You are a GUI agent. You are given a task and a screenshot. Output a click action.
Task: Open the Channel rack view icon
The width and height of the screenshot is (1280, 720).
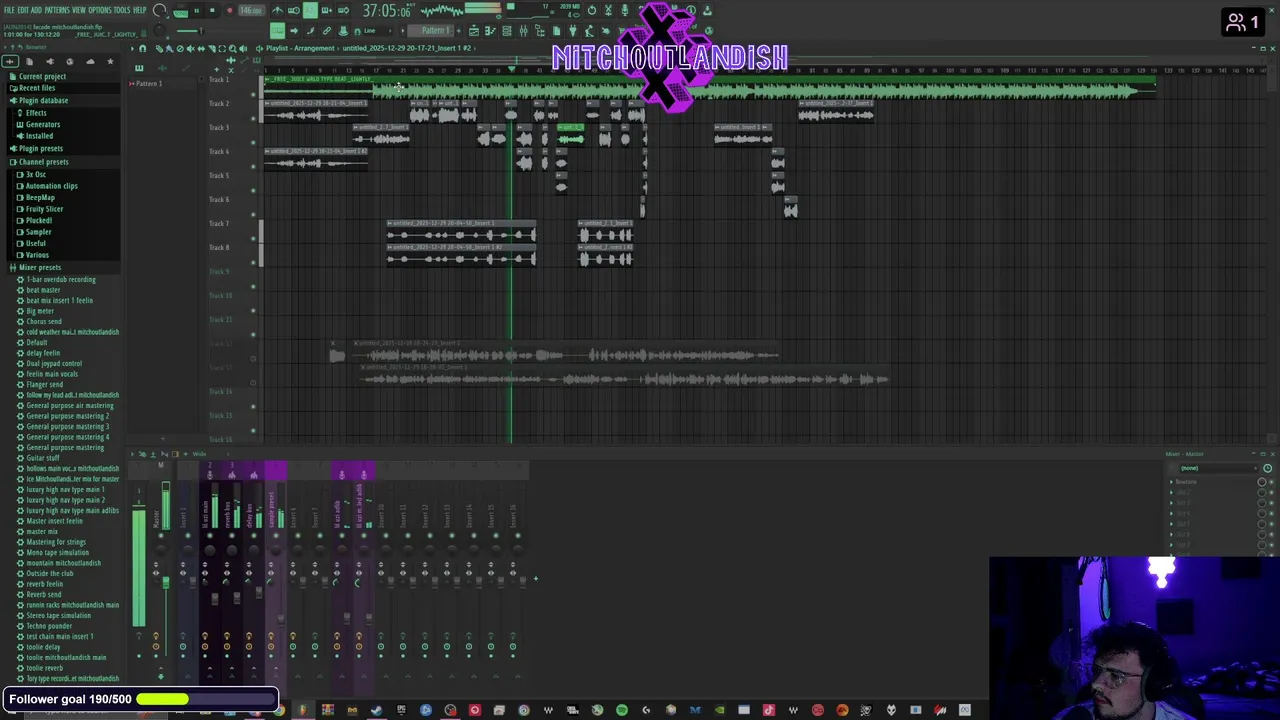tap(507, 31)
